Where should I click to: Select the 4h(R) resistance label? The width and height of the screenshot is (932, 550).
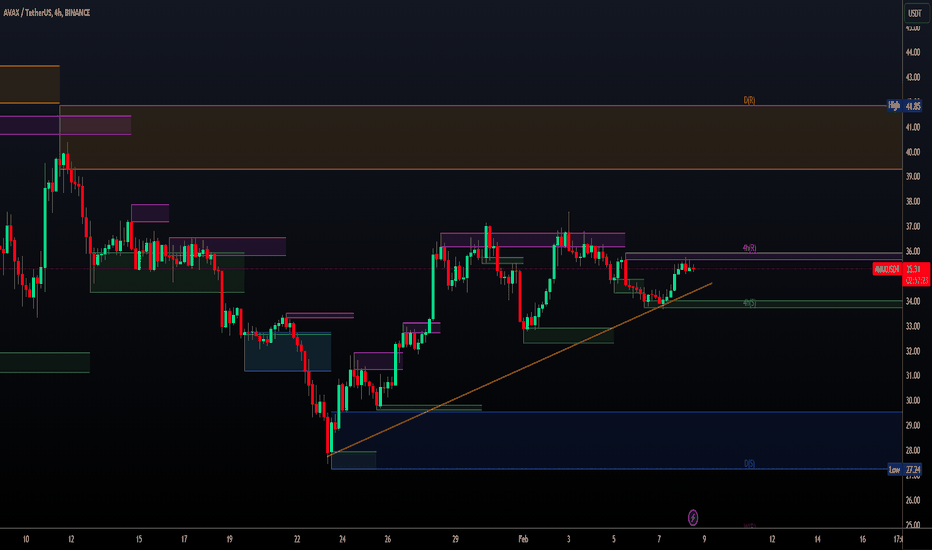750,248
